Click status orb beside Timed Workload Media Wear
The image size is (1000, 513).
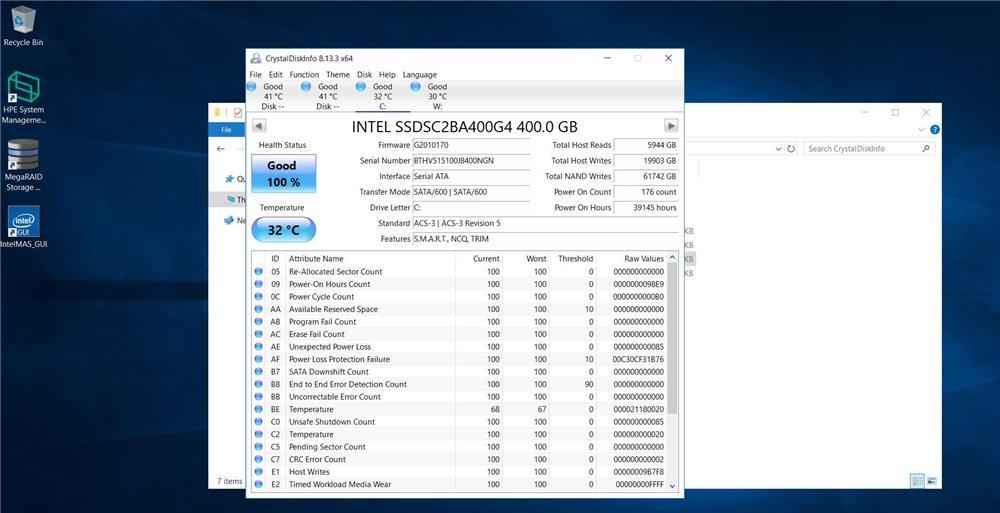pos(258,484)
